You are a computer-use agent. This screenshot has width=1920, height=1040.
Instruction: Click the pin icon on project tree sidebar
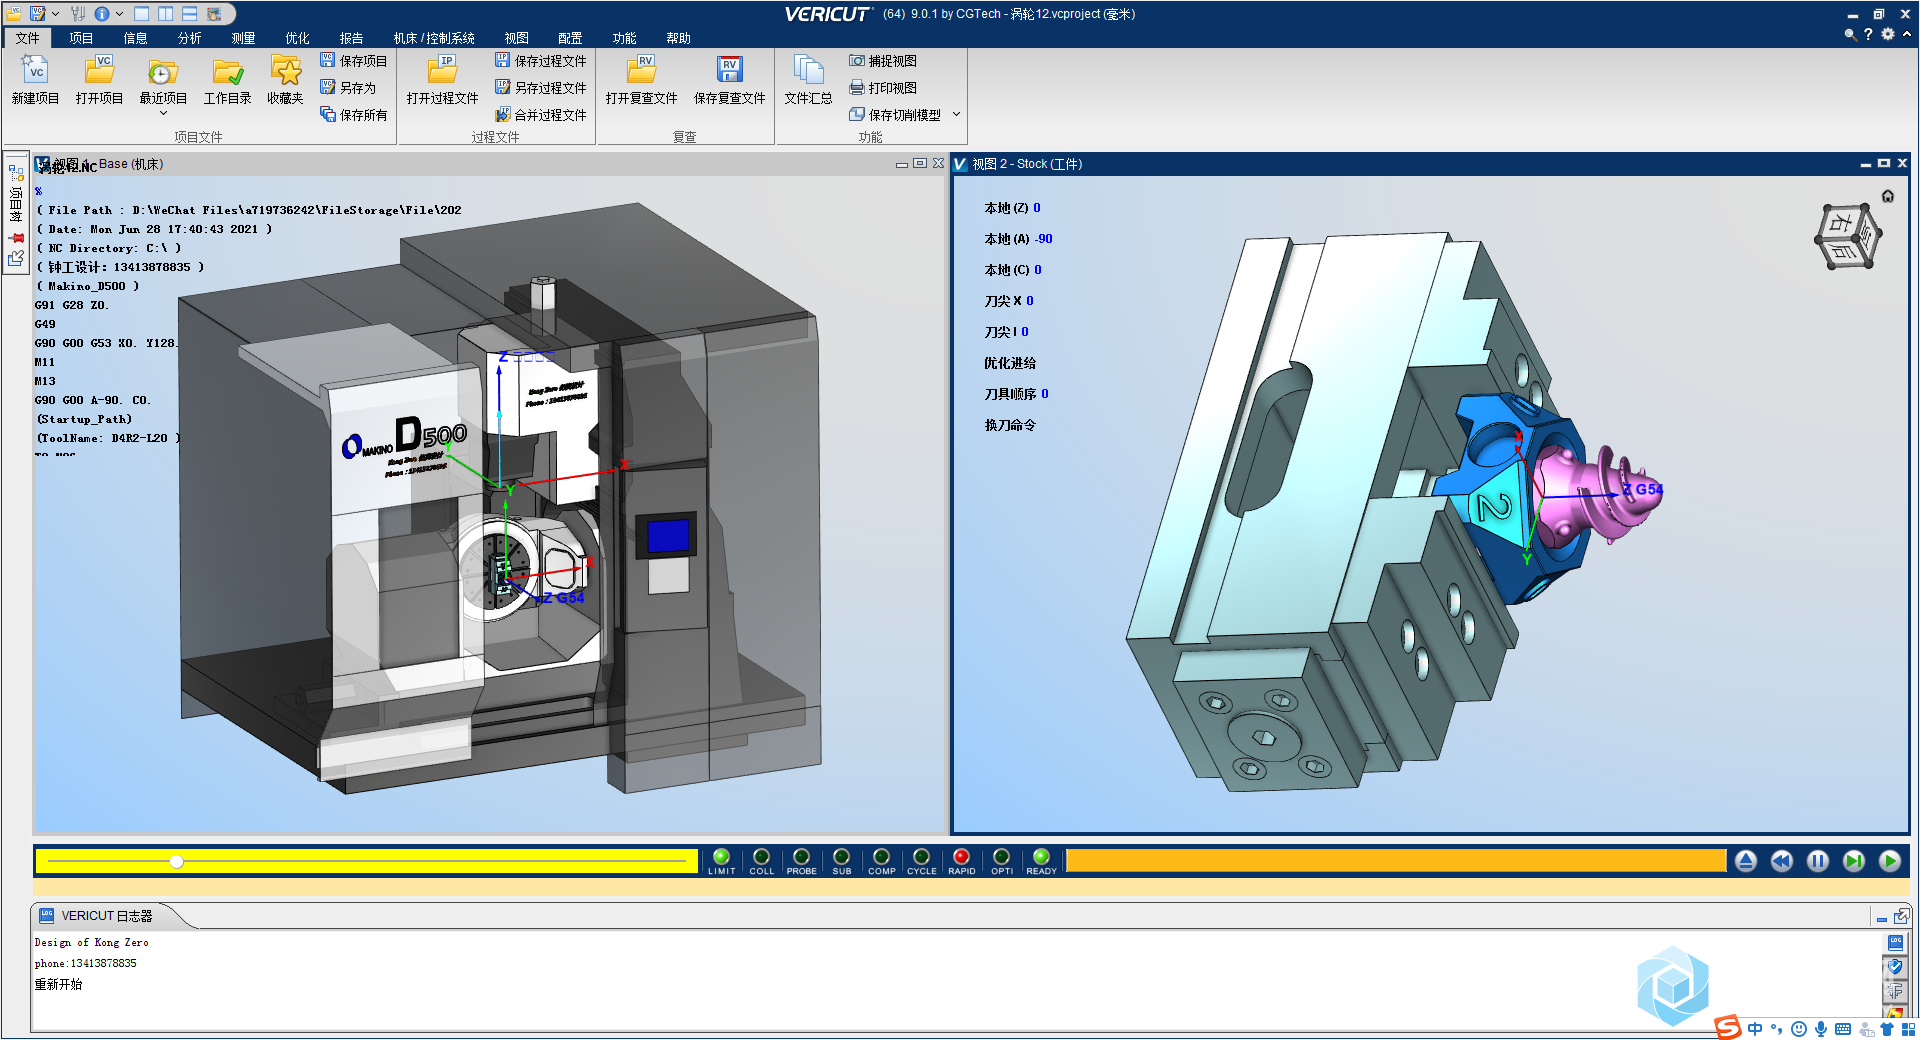coord(16,238)
